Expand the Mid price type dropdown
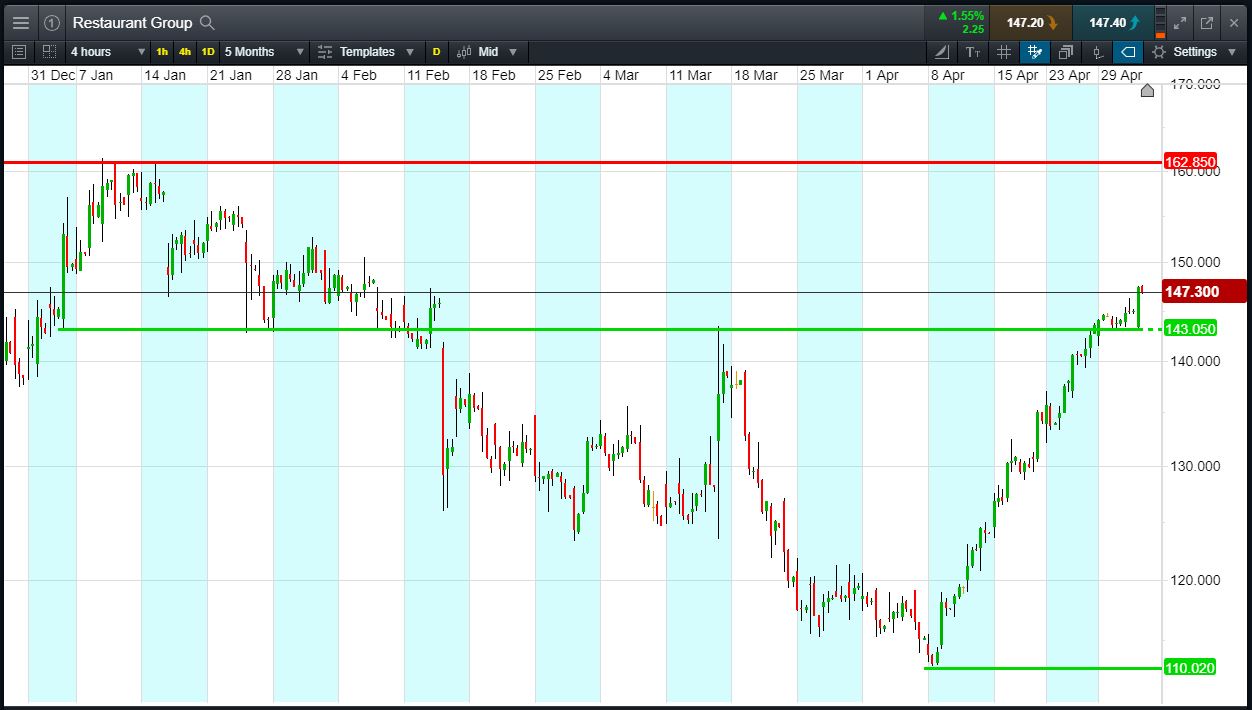The height and width of the screenshot is (710, 1252). pos(513,52)
